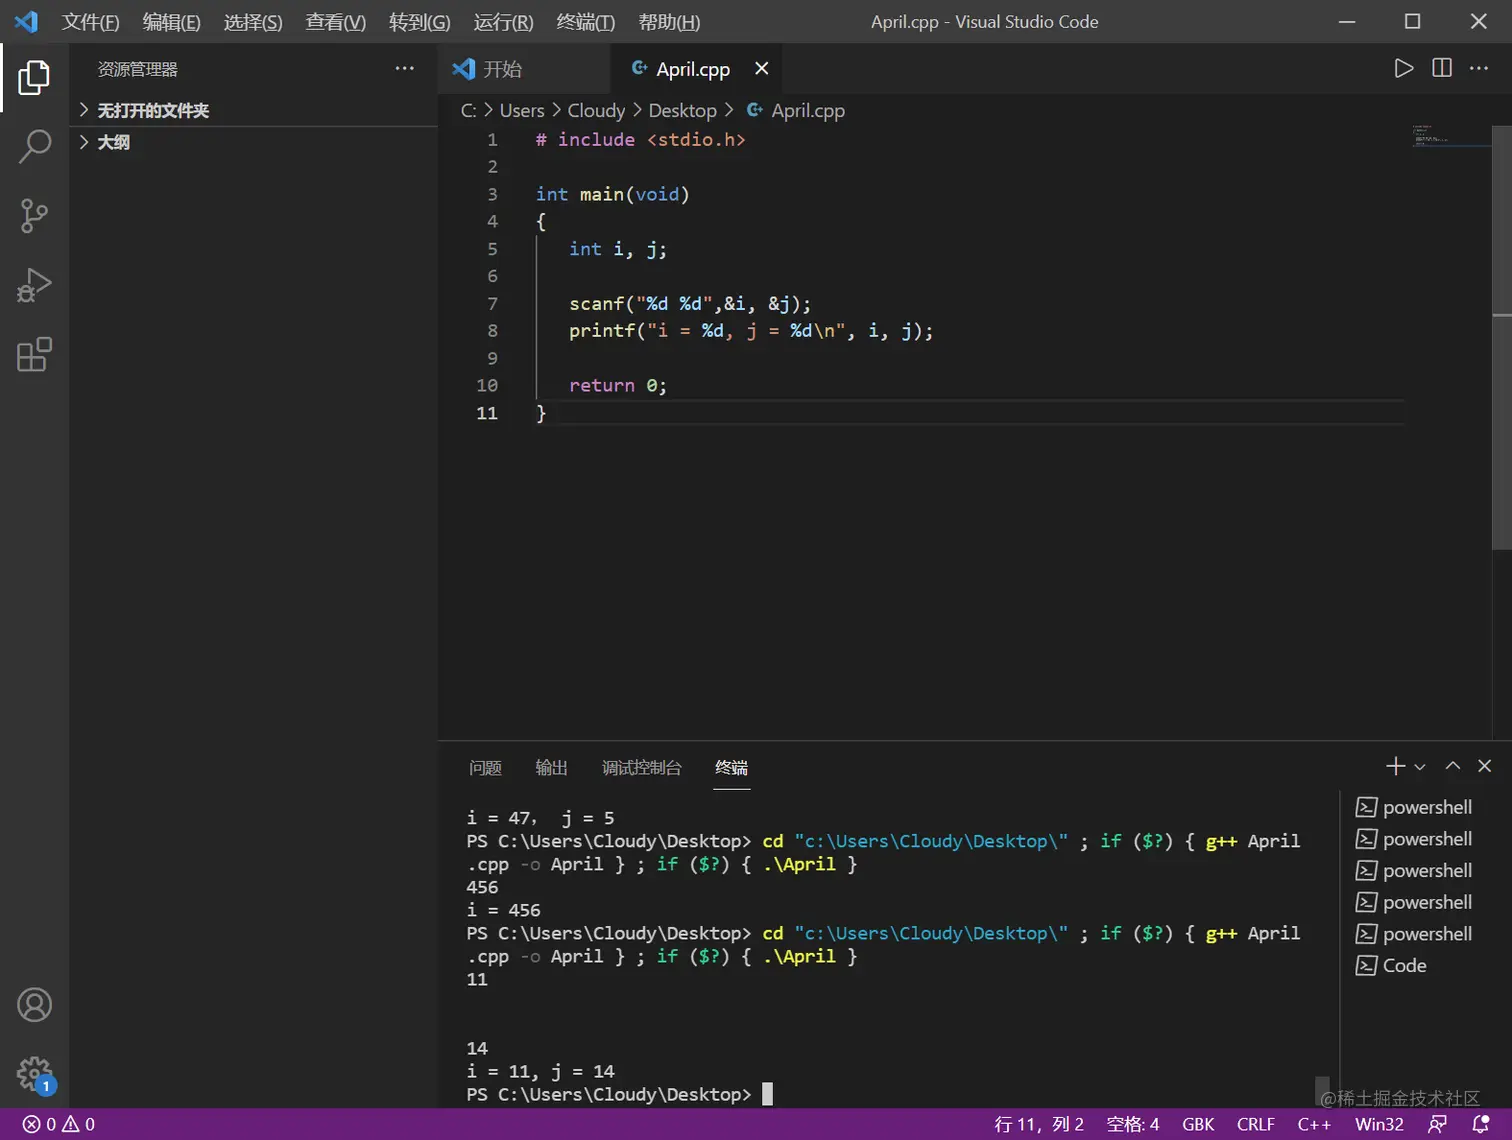Click the notifications bell in status bar
Screen dimensions: 1512x1140
1481,1124
